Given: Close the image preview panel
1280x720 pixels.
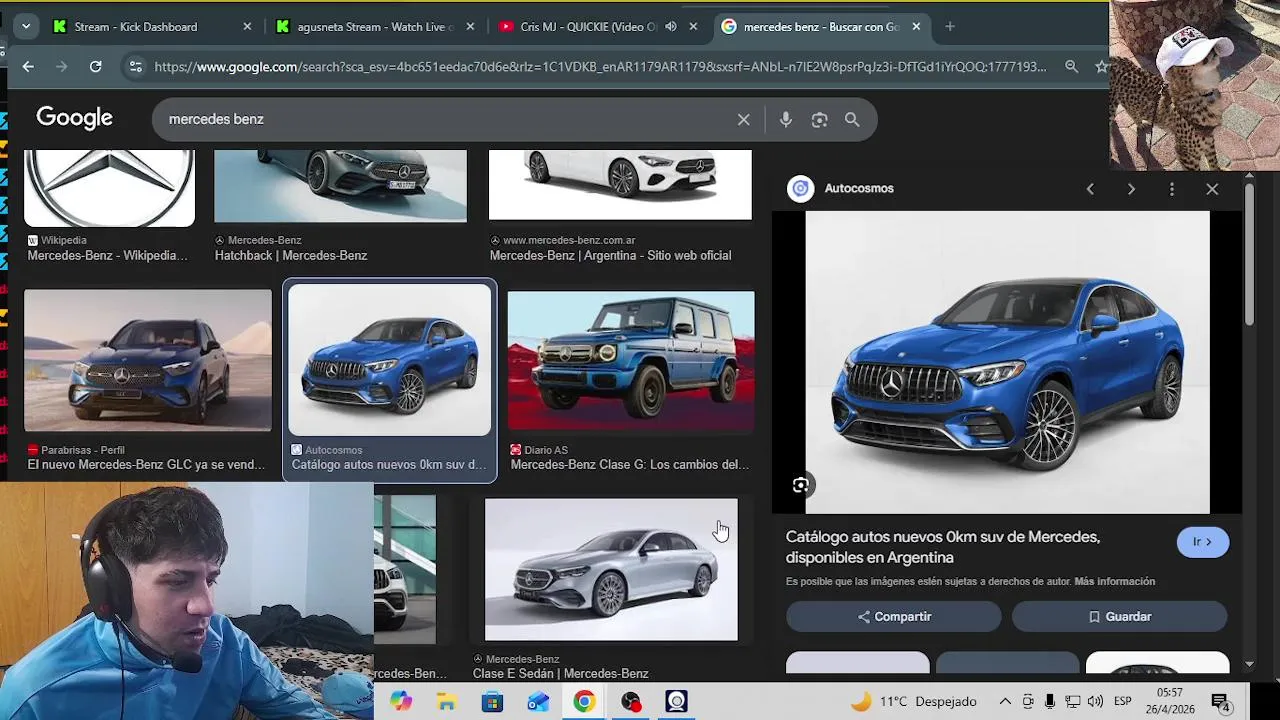Looking at the screenshot, I should tap(1212, 189).
